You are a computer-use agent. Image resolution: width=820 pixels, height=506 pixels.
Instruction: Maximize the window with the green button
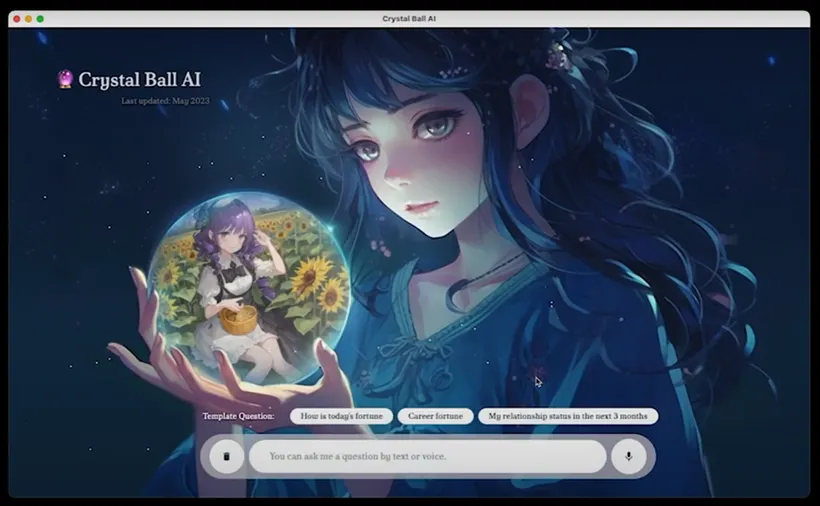pyautogui.click(x=40, y=19)
